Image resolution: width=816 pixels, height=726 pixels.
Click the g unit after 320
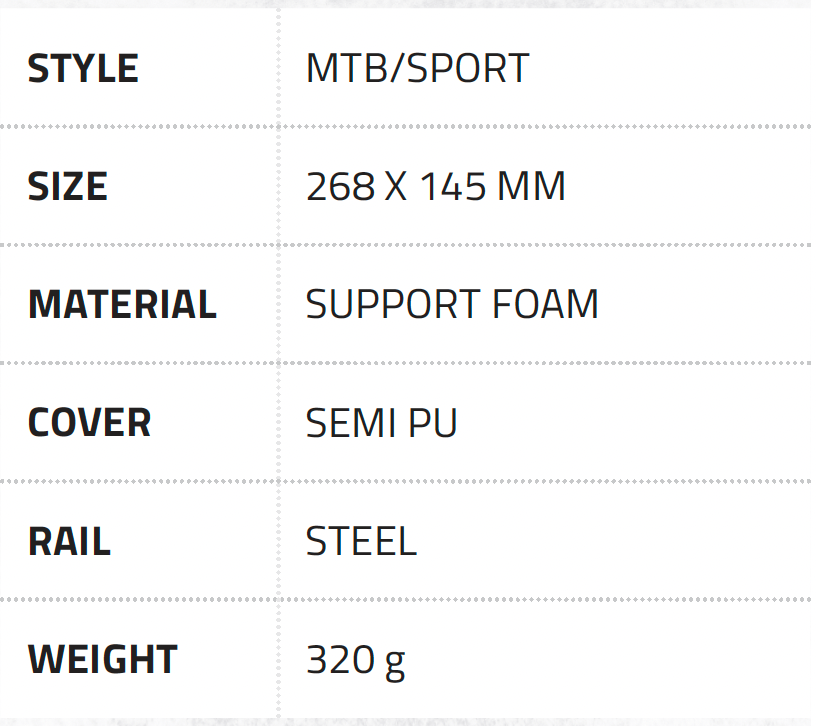point(394,662)
